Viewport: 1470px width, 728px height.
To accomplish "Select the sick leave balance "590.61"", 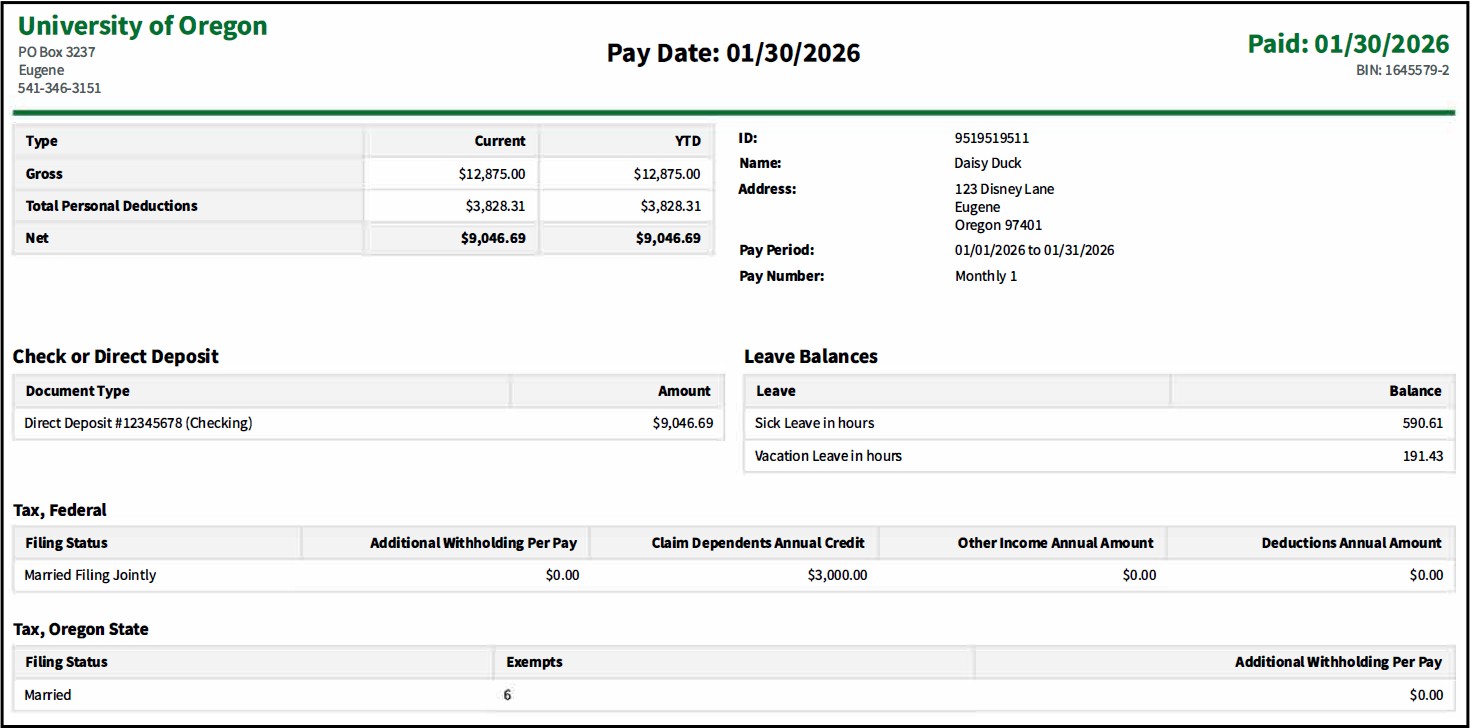I will tap(1423, 423).
